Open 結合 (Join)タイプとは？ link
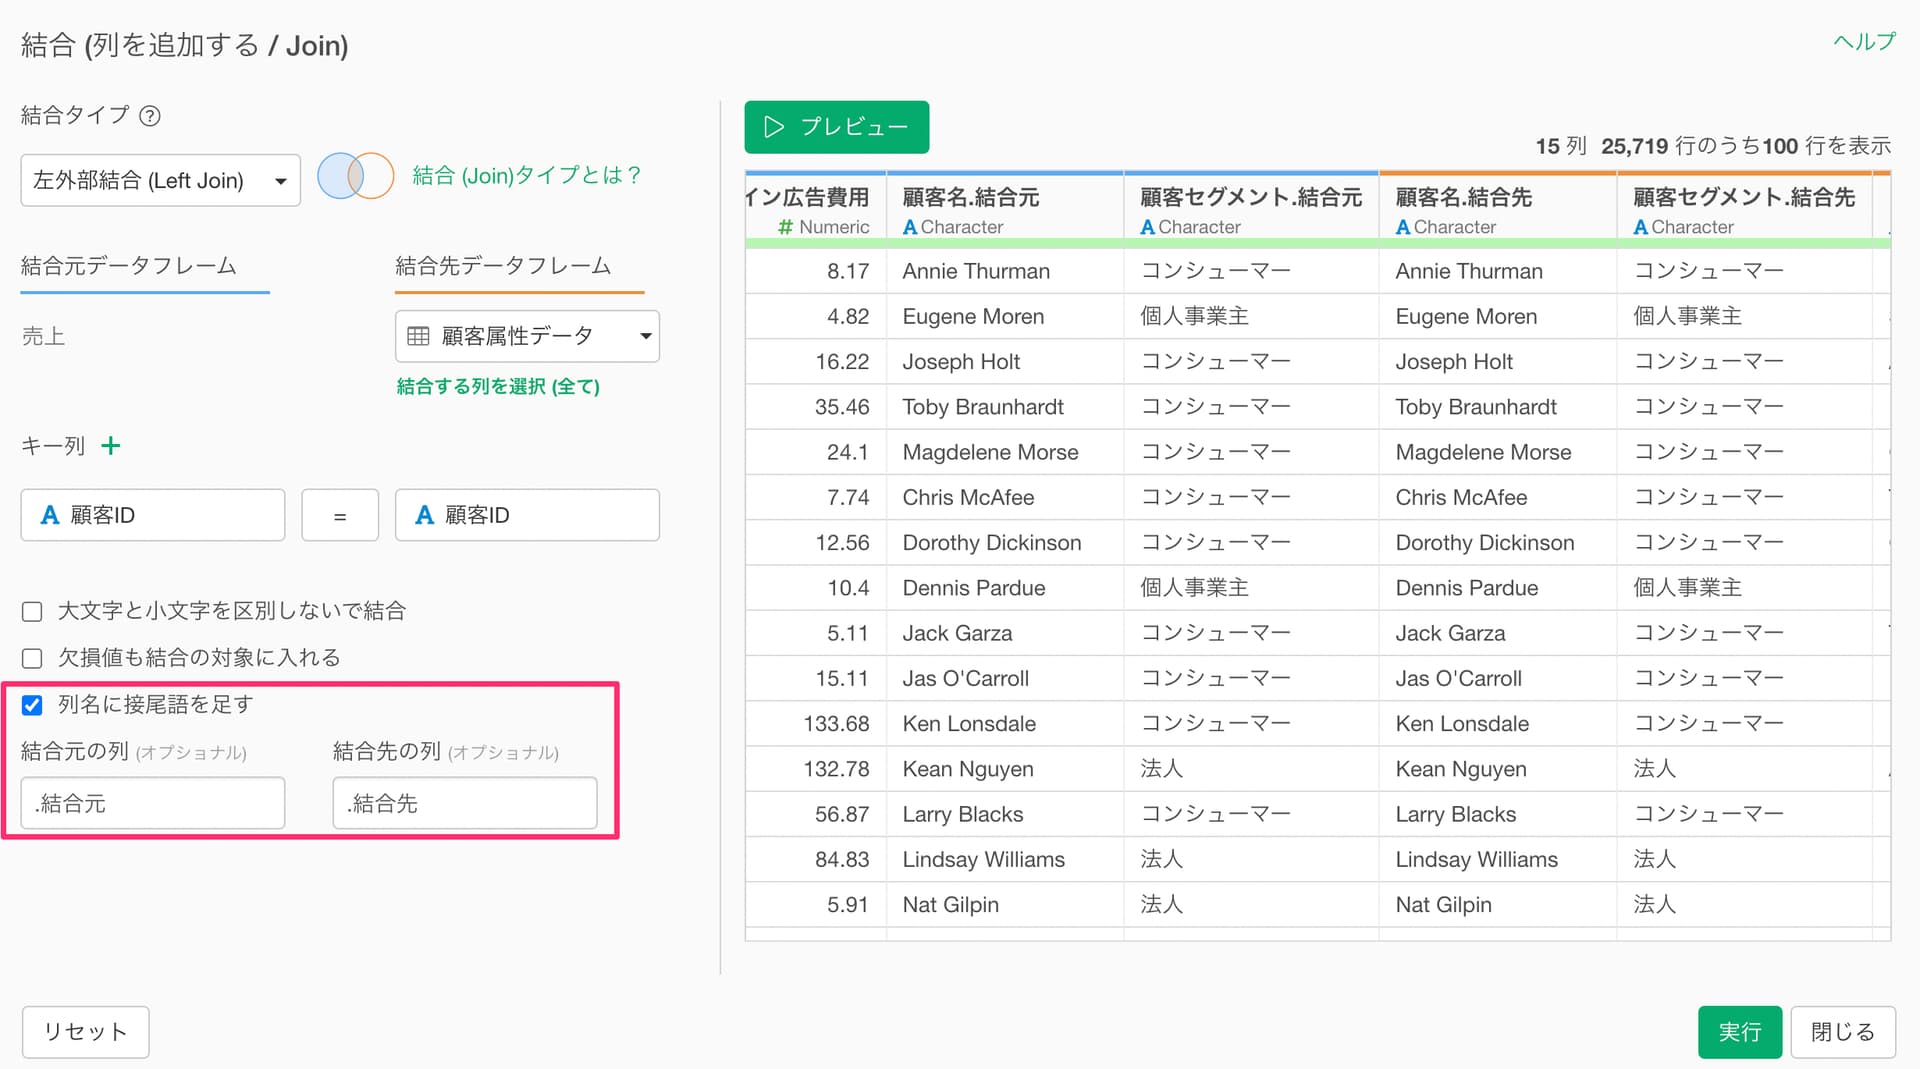Screen dimensions: 1920x1069 pos(527,176)
